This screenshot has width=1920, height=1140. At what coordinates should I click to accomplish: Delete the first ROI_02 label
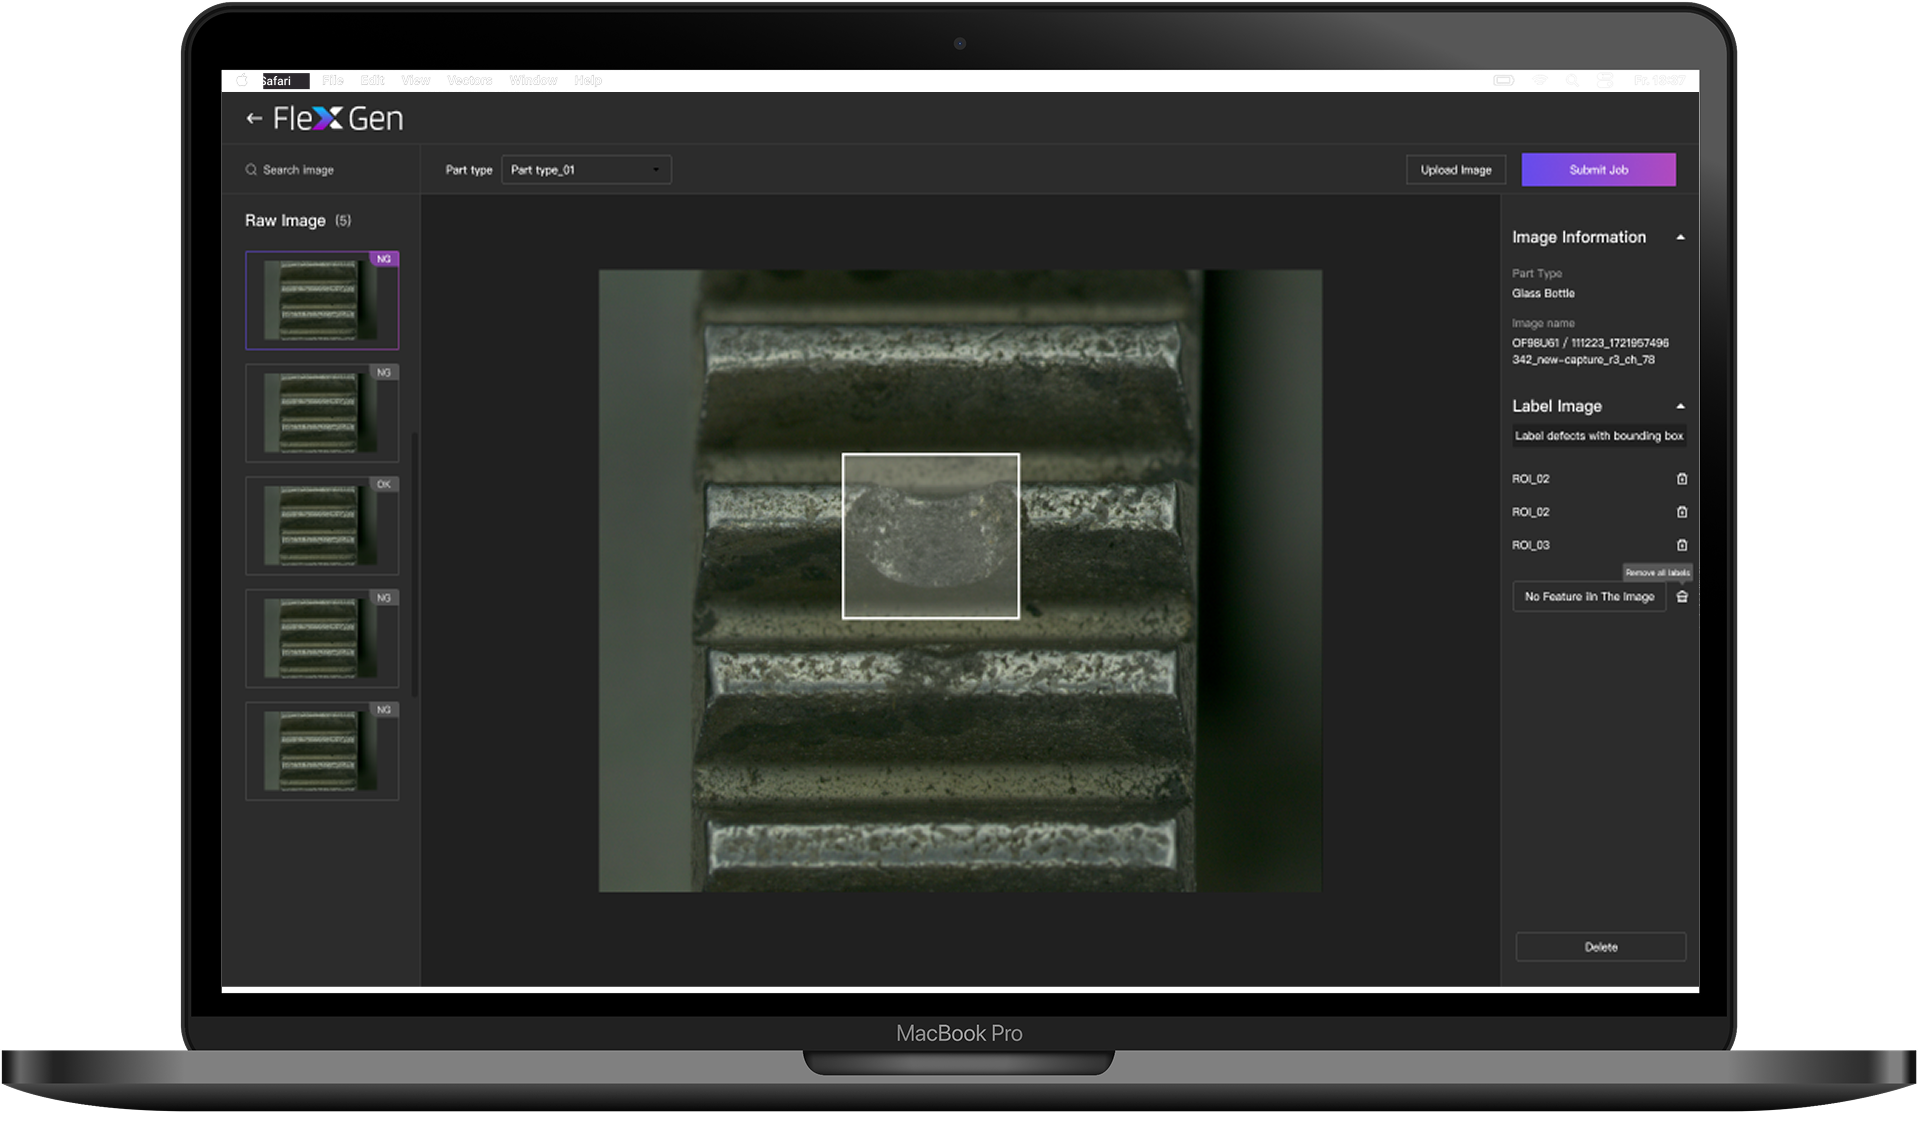(x=1682, y=479)
